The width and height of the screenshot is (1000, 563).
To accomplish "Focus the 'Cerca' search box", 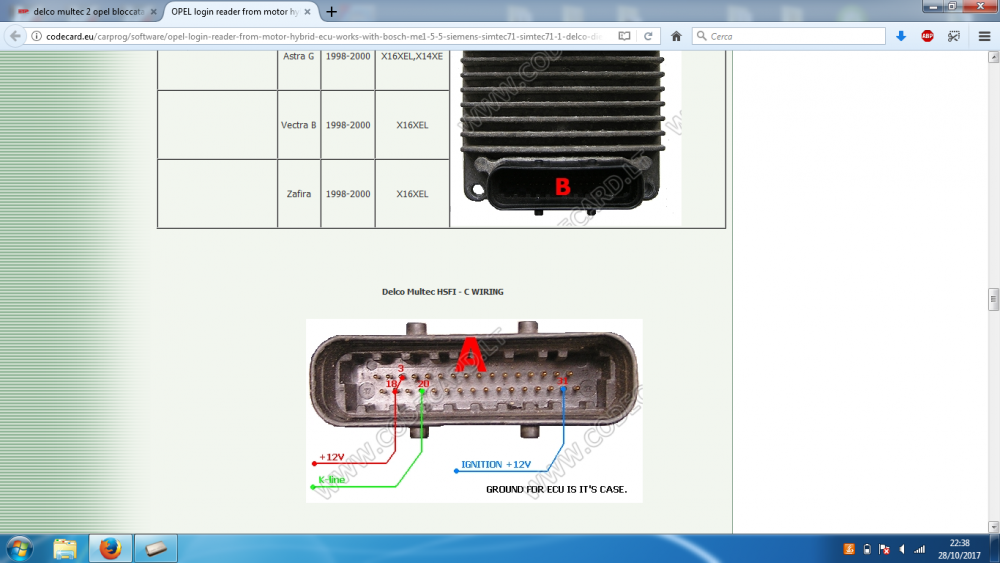I will (x=789, y=36).
